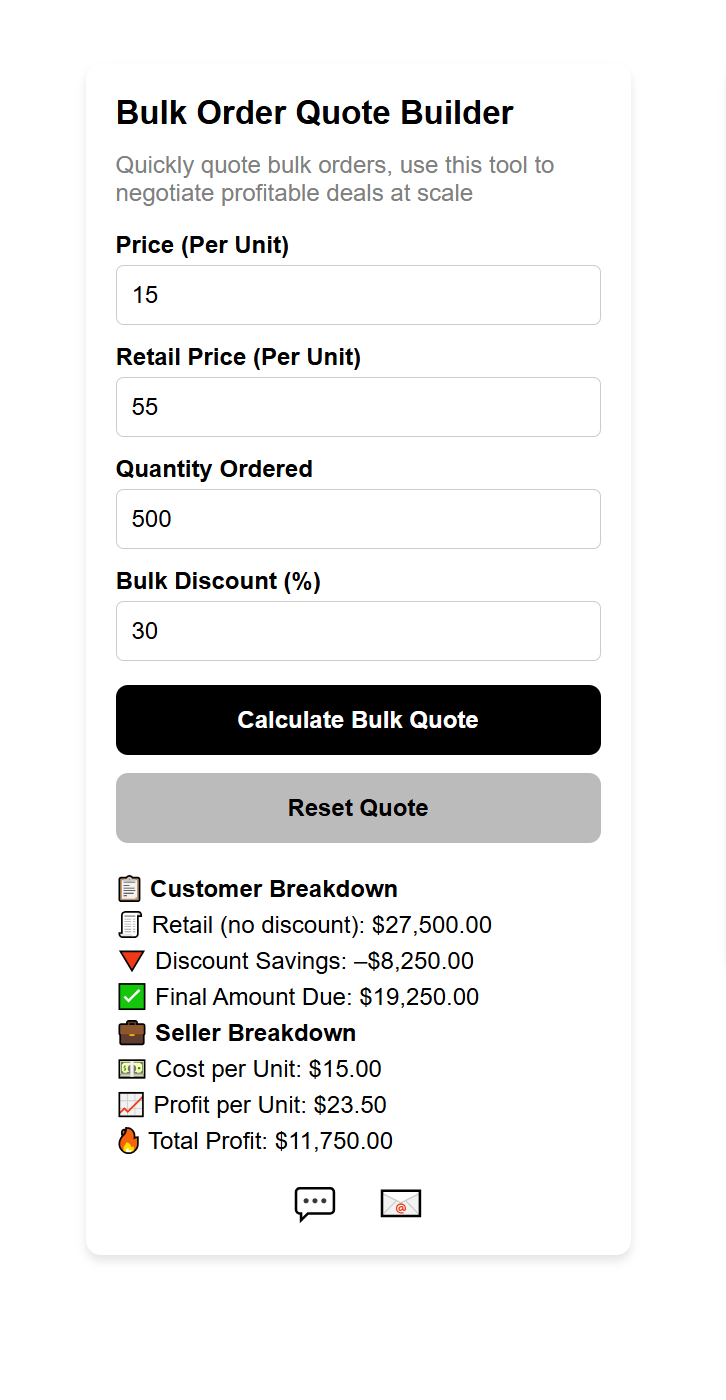The image size is (726, 1400).
Task: Click the speech bubble chat icon
Action: tap(314, 1203)
